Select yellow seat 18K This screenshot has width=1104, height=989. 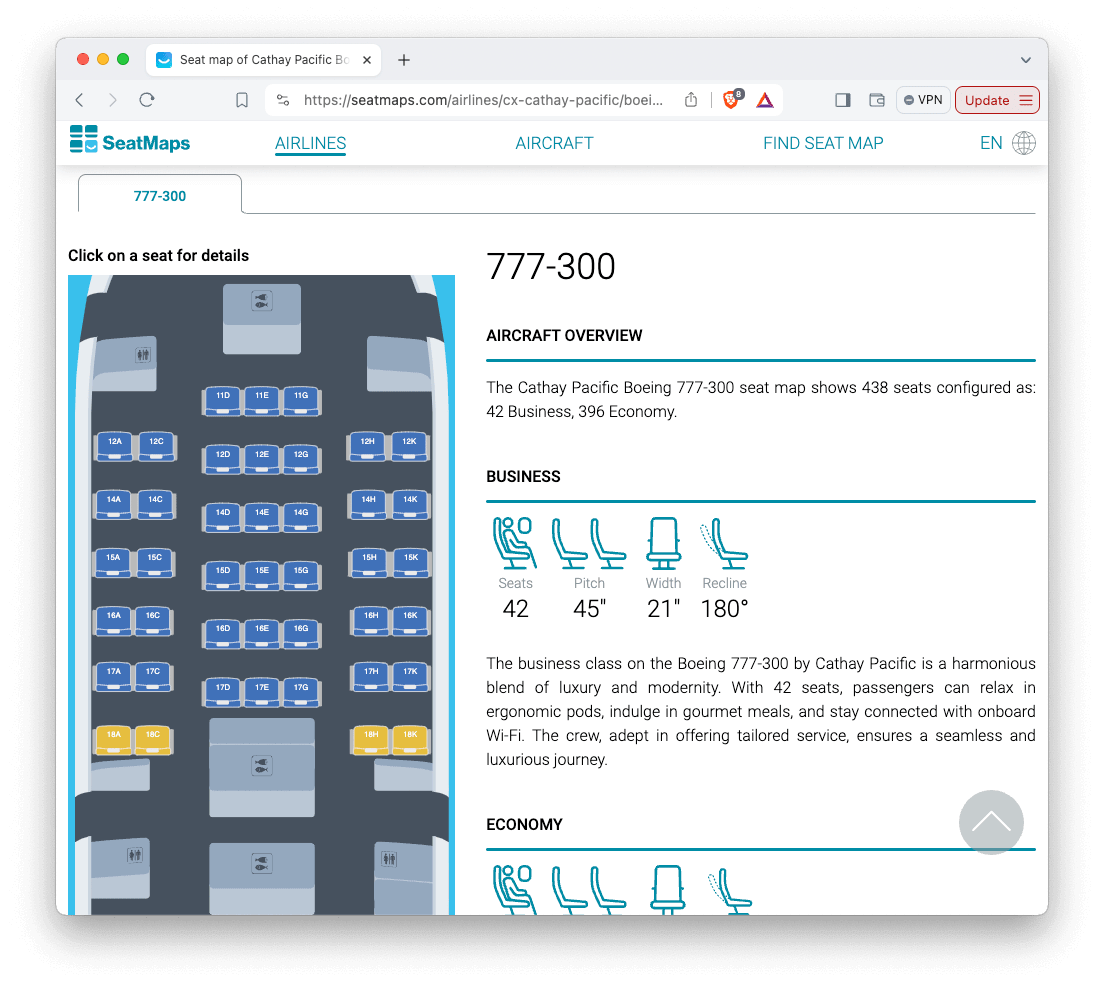coord(410,740)
